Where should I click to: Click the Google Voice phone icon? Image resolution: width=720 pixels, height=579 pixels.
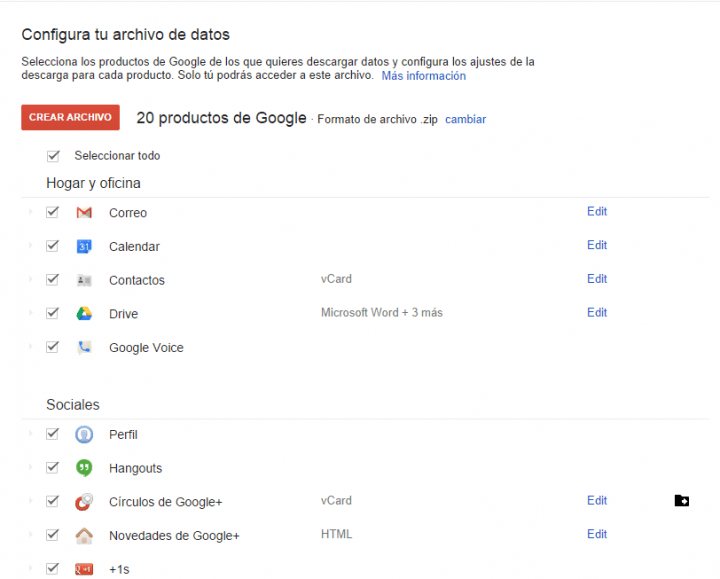point(84,348)
